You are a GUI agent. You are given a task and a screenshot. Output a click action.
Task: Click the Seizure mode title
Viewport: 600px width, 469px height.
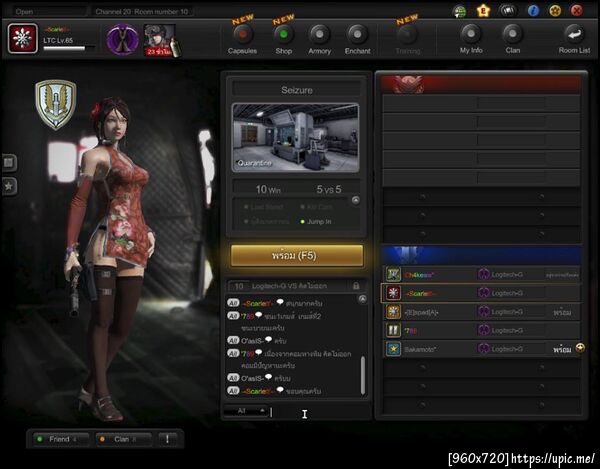tap(297, 90)
